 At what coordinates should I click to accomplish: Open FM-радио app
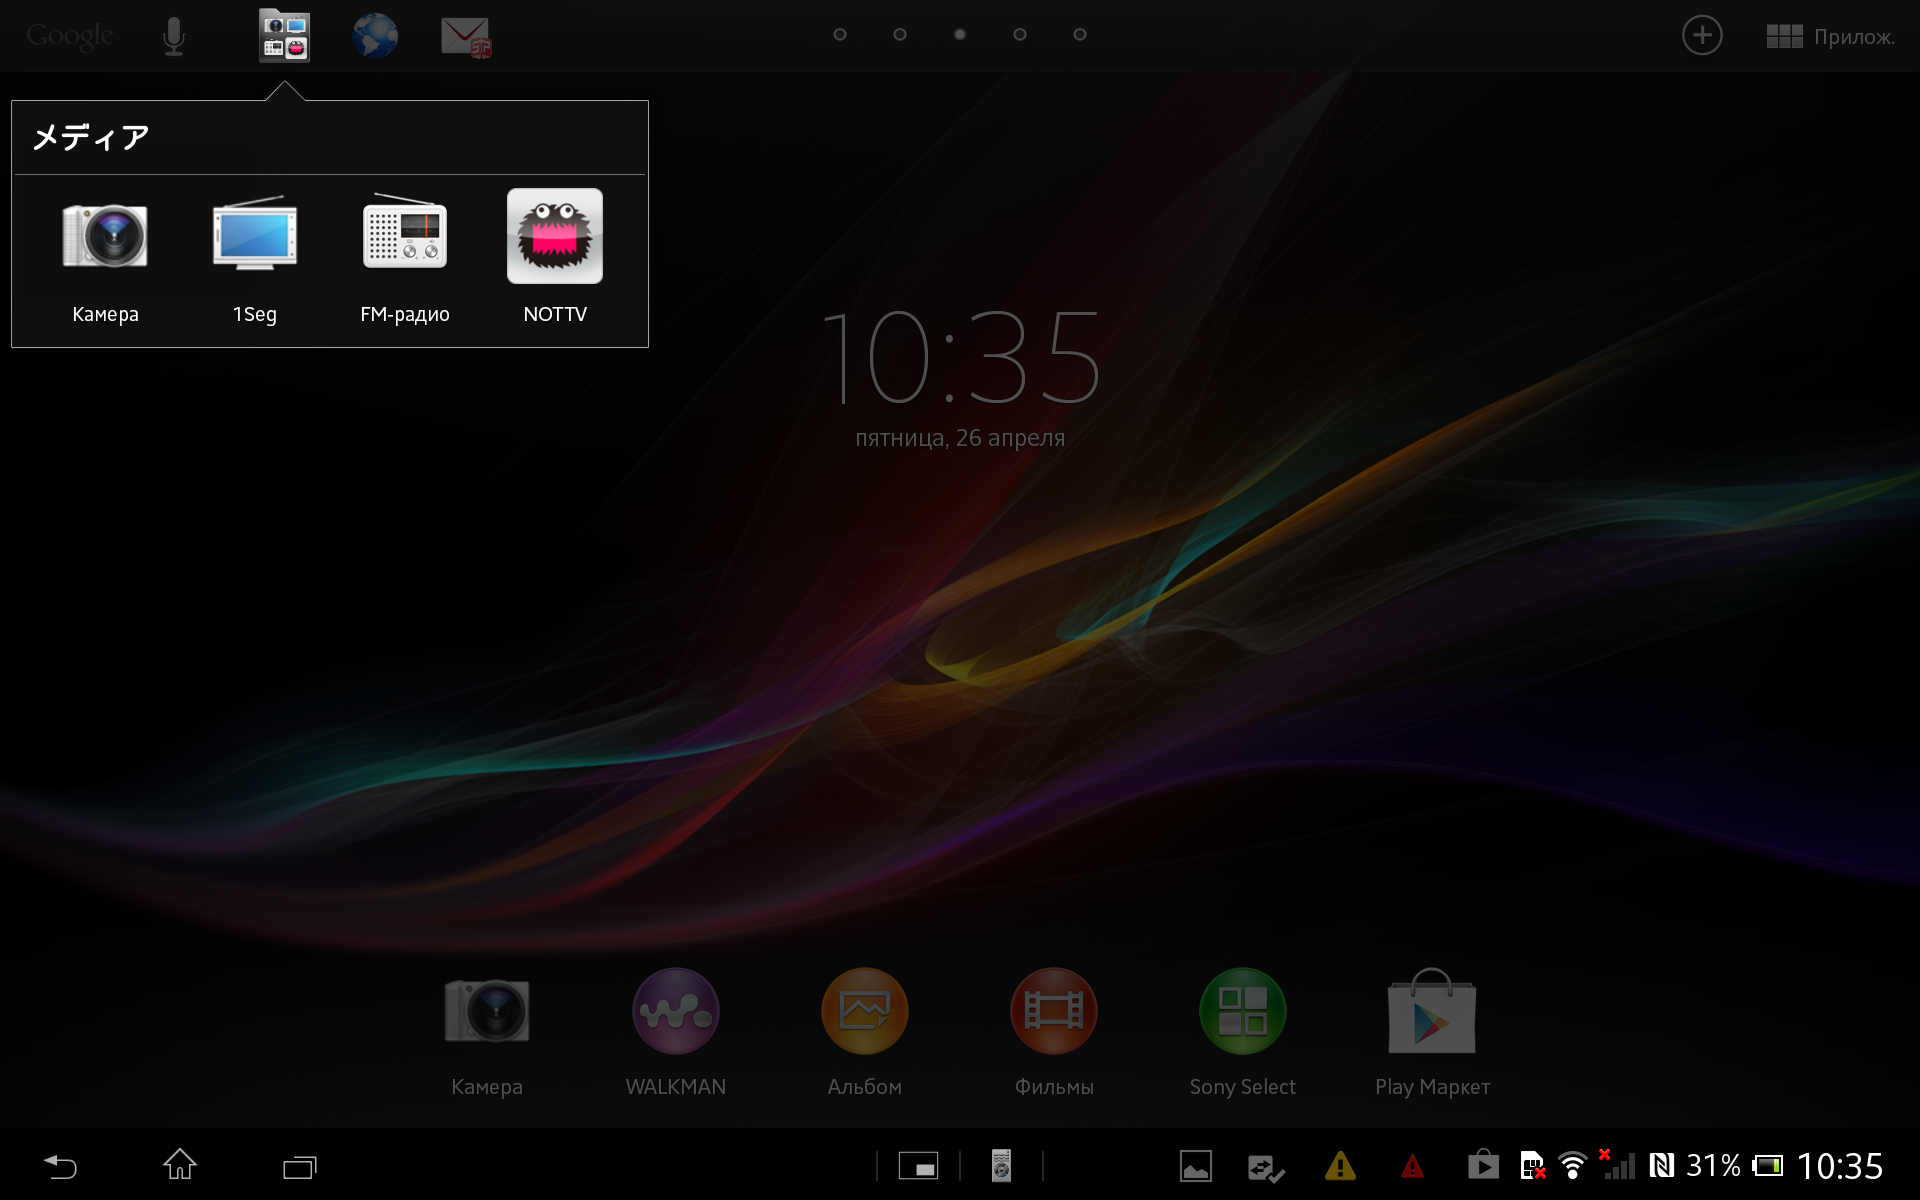(x=404, y=237)
